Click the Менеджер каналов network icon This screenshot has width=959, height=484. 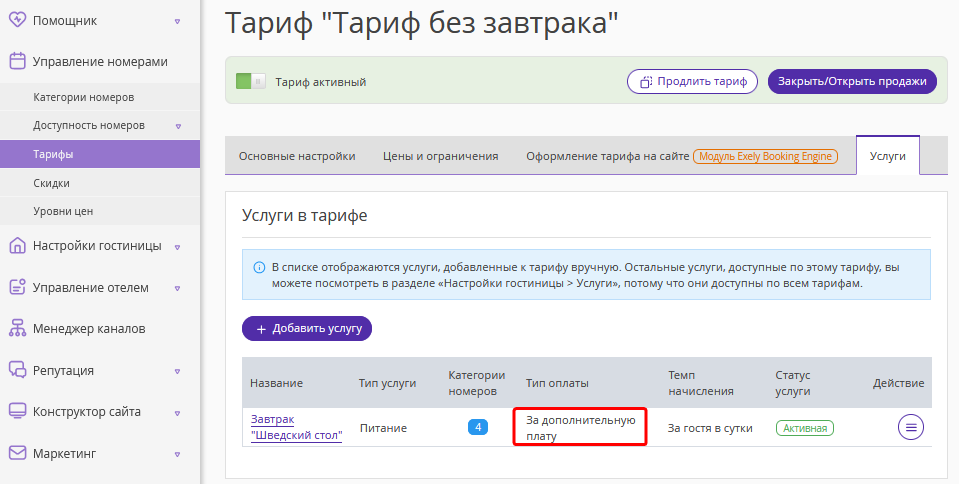coord(18,329)
